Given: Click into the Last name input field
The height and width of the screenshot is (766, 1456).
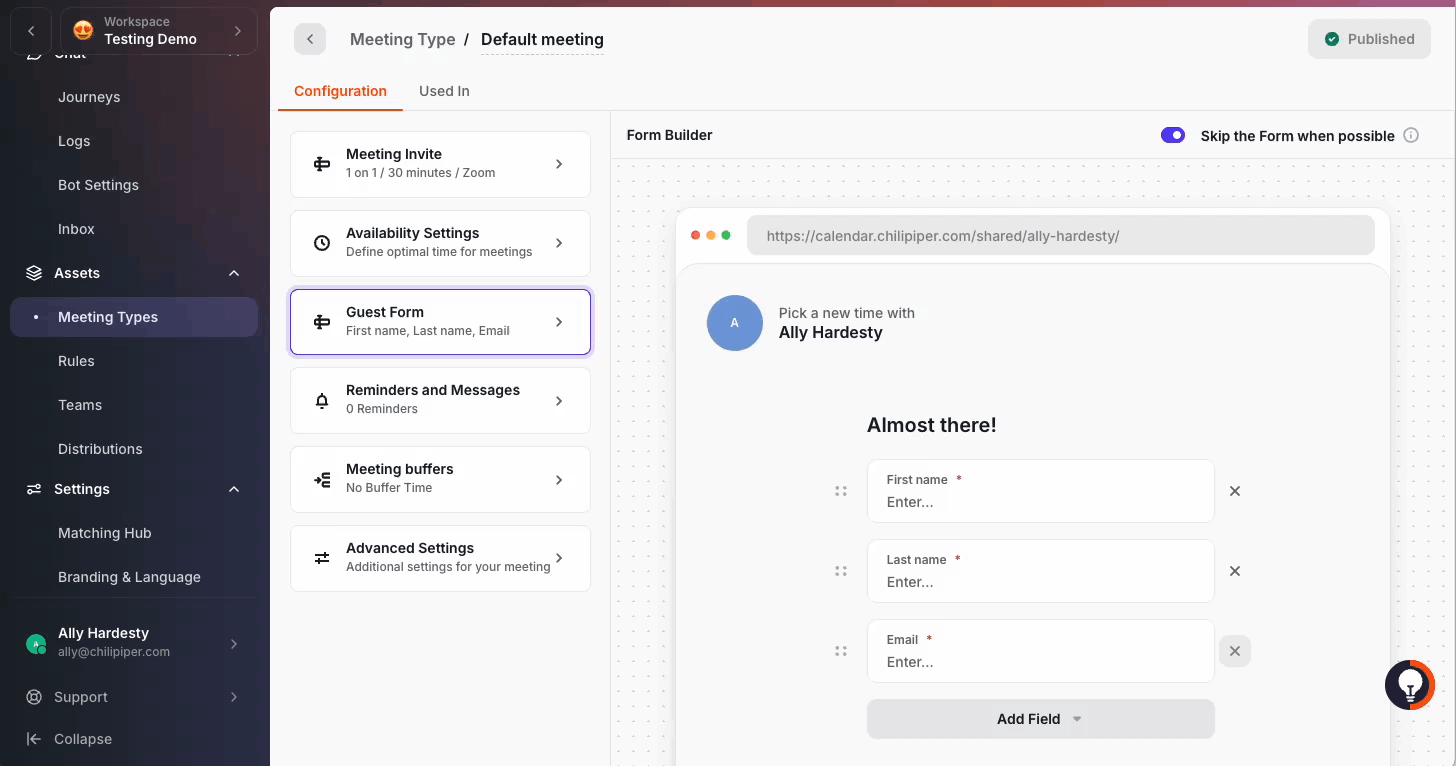Looking at the screenshot, I should 1041,571.
